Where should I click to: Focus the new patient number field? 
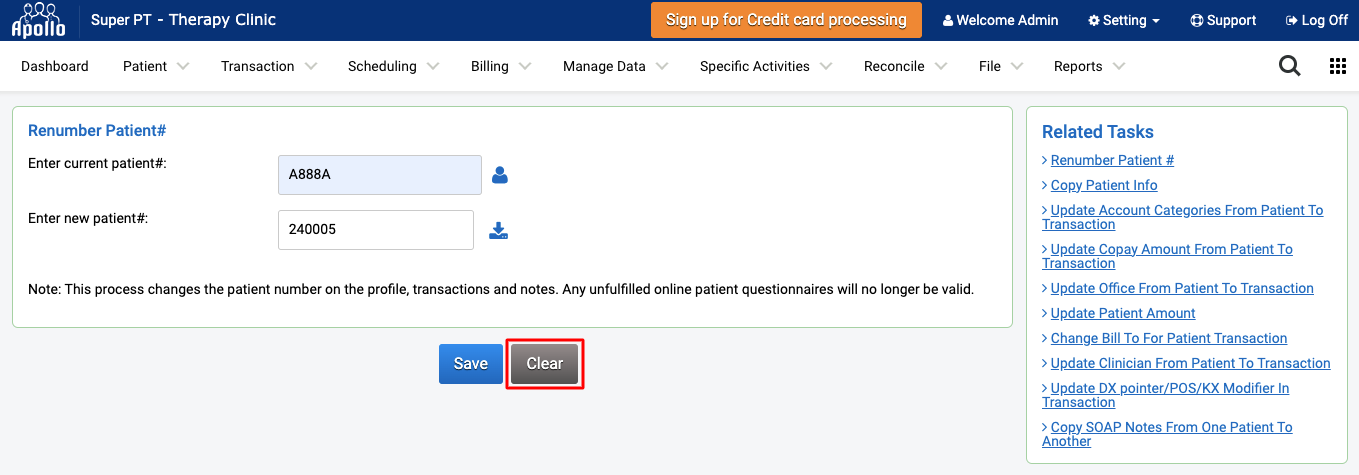click(376, 230)
